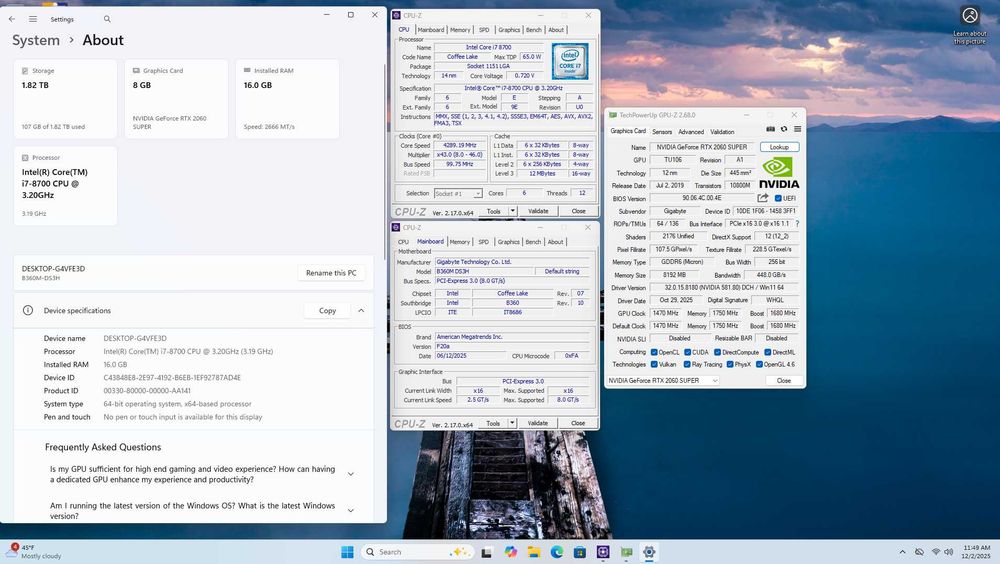This screenshot has height=564, width=1000.
Task: Click the Intel Core i7 logo in CPU-Z
Action: point(570,61)
